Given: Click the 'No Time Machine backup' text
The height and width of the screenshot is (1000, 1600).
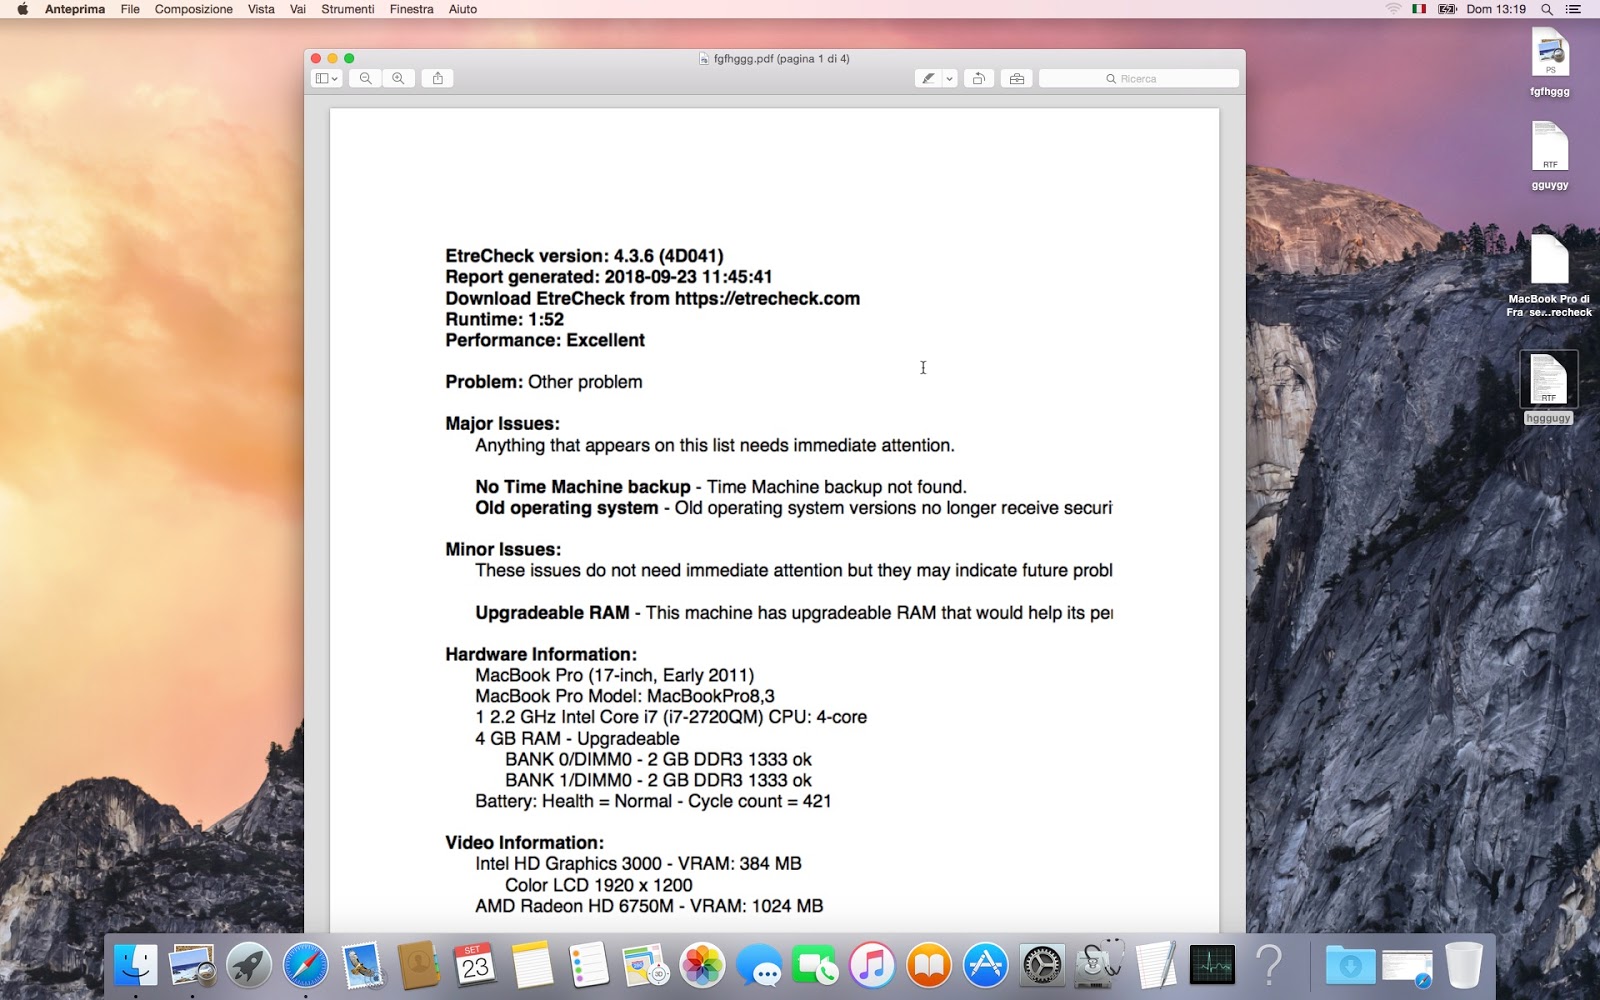Looking at the screenshot, I should click(x=583, y=487).
